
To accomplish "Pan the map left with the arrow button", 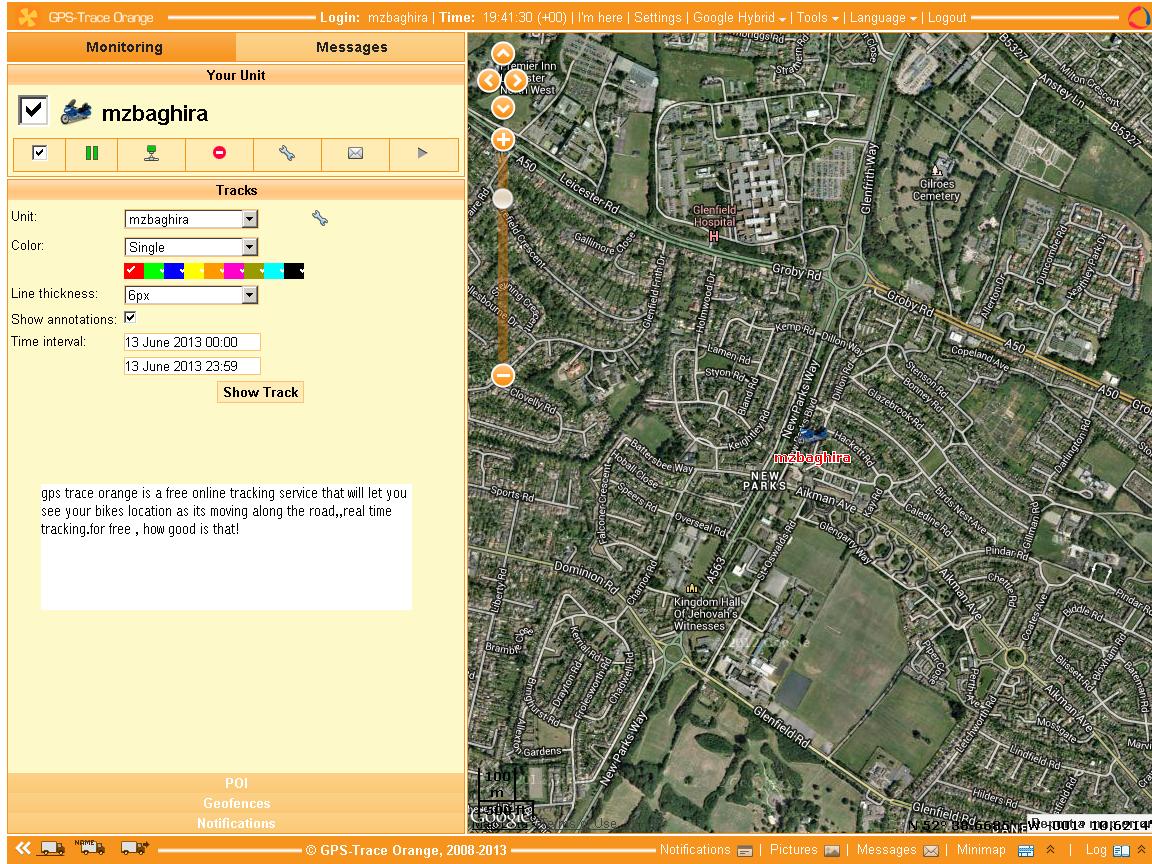I will pos(489,80).
